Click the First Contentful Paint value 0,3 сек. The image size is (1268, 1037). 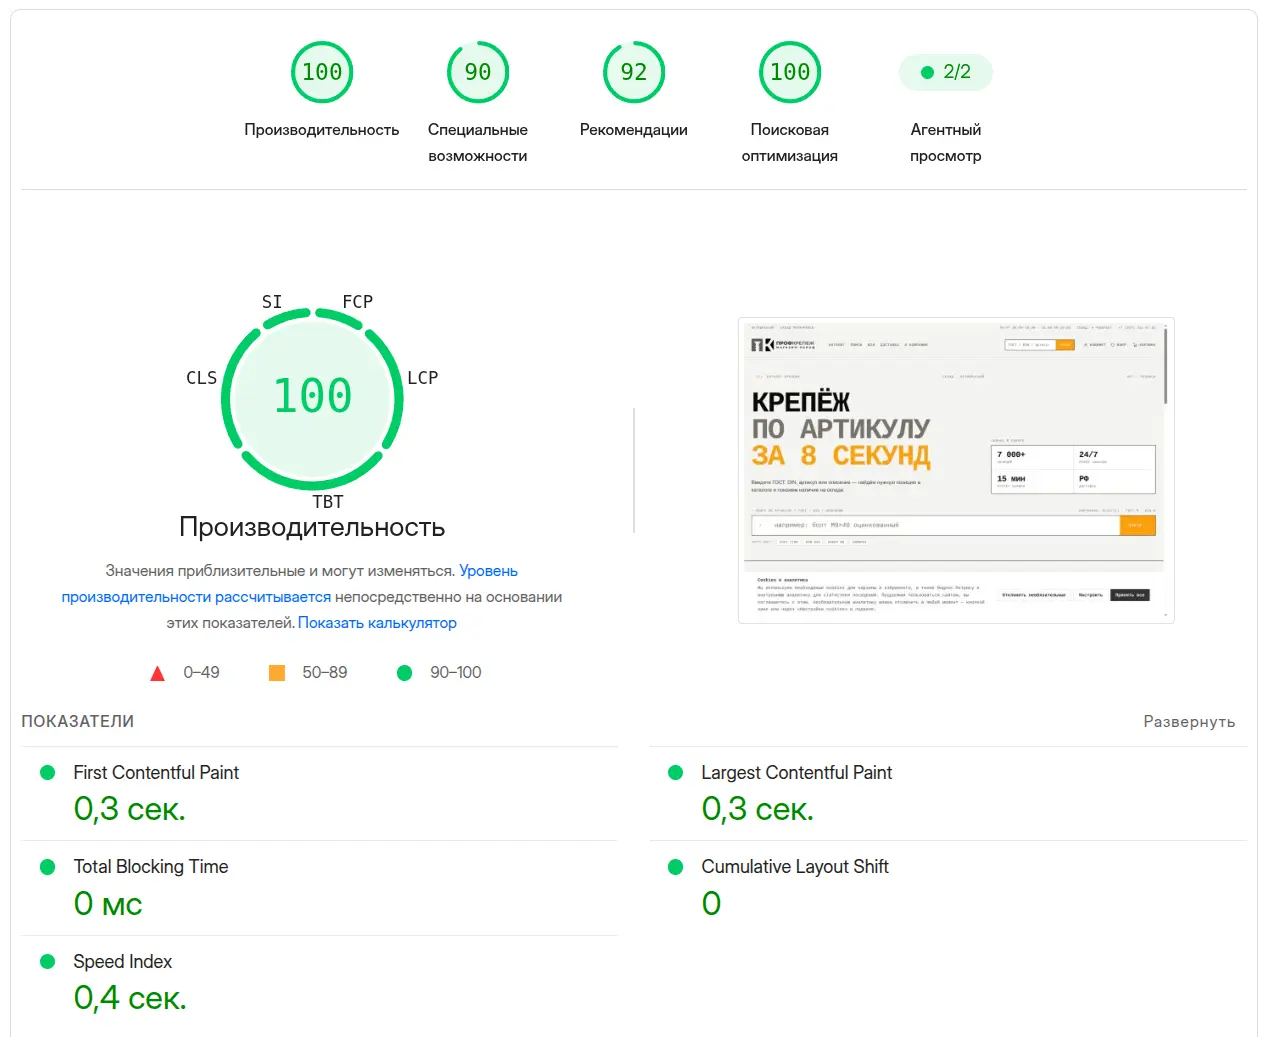(x=130, y=808)
